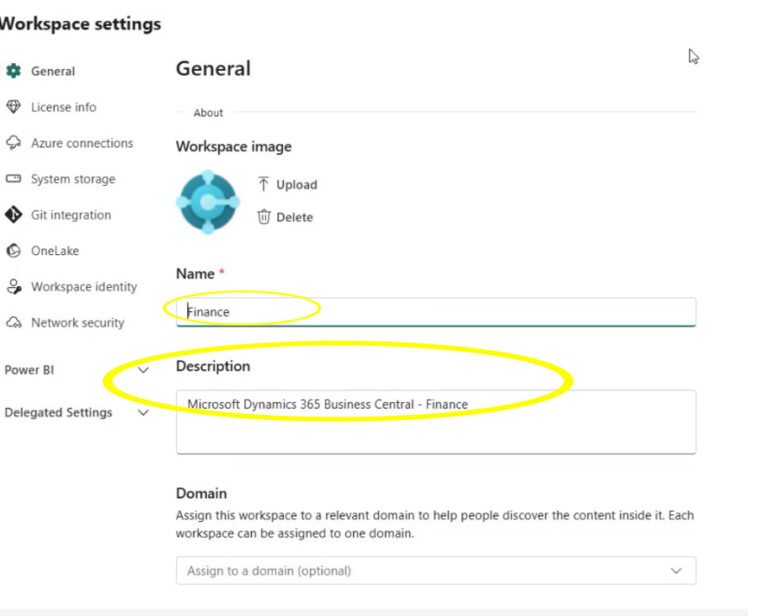This screenshot has width=768, height=616.
Task: Open Git integration settings
Action: [71, 214]
